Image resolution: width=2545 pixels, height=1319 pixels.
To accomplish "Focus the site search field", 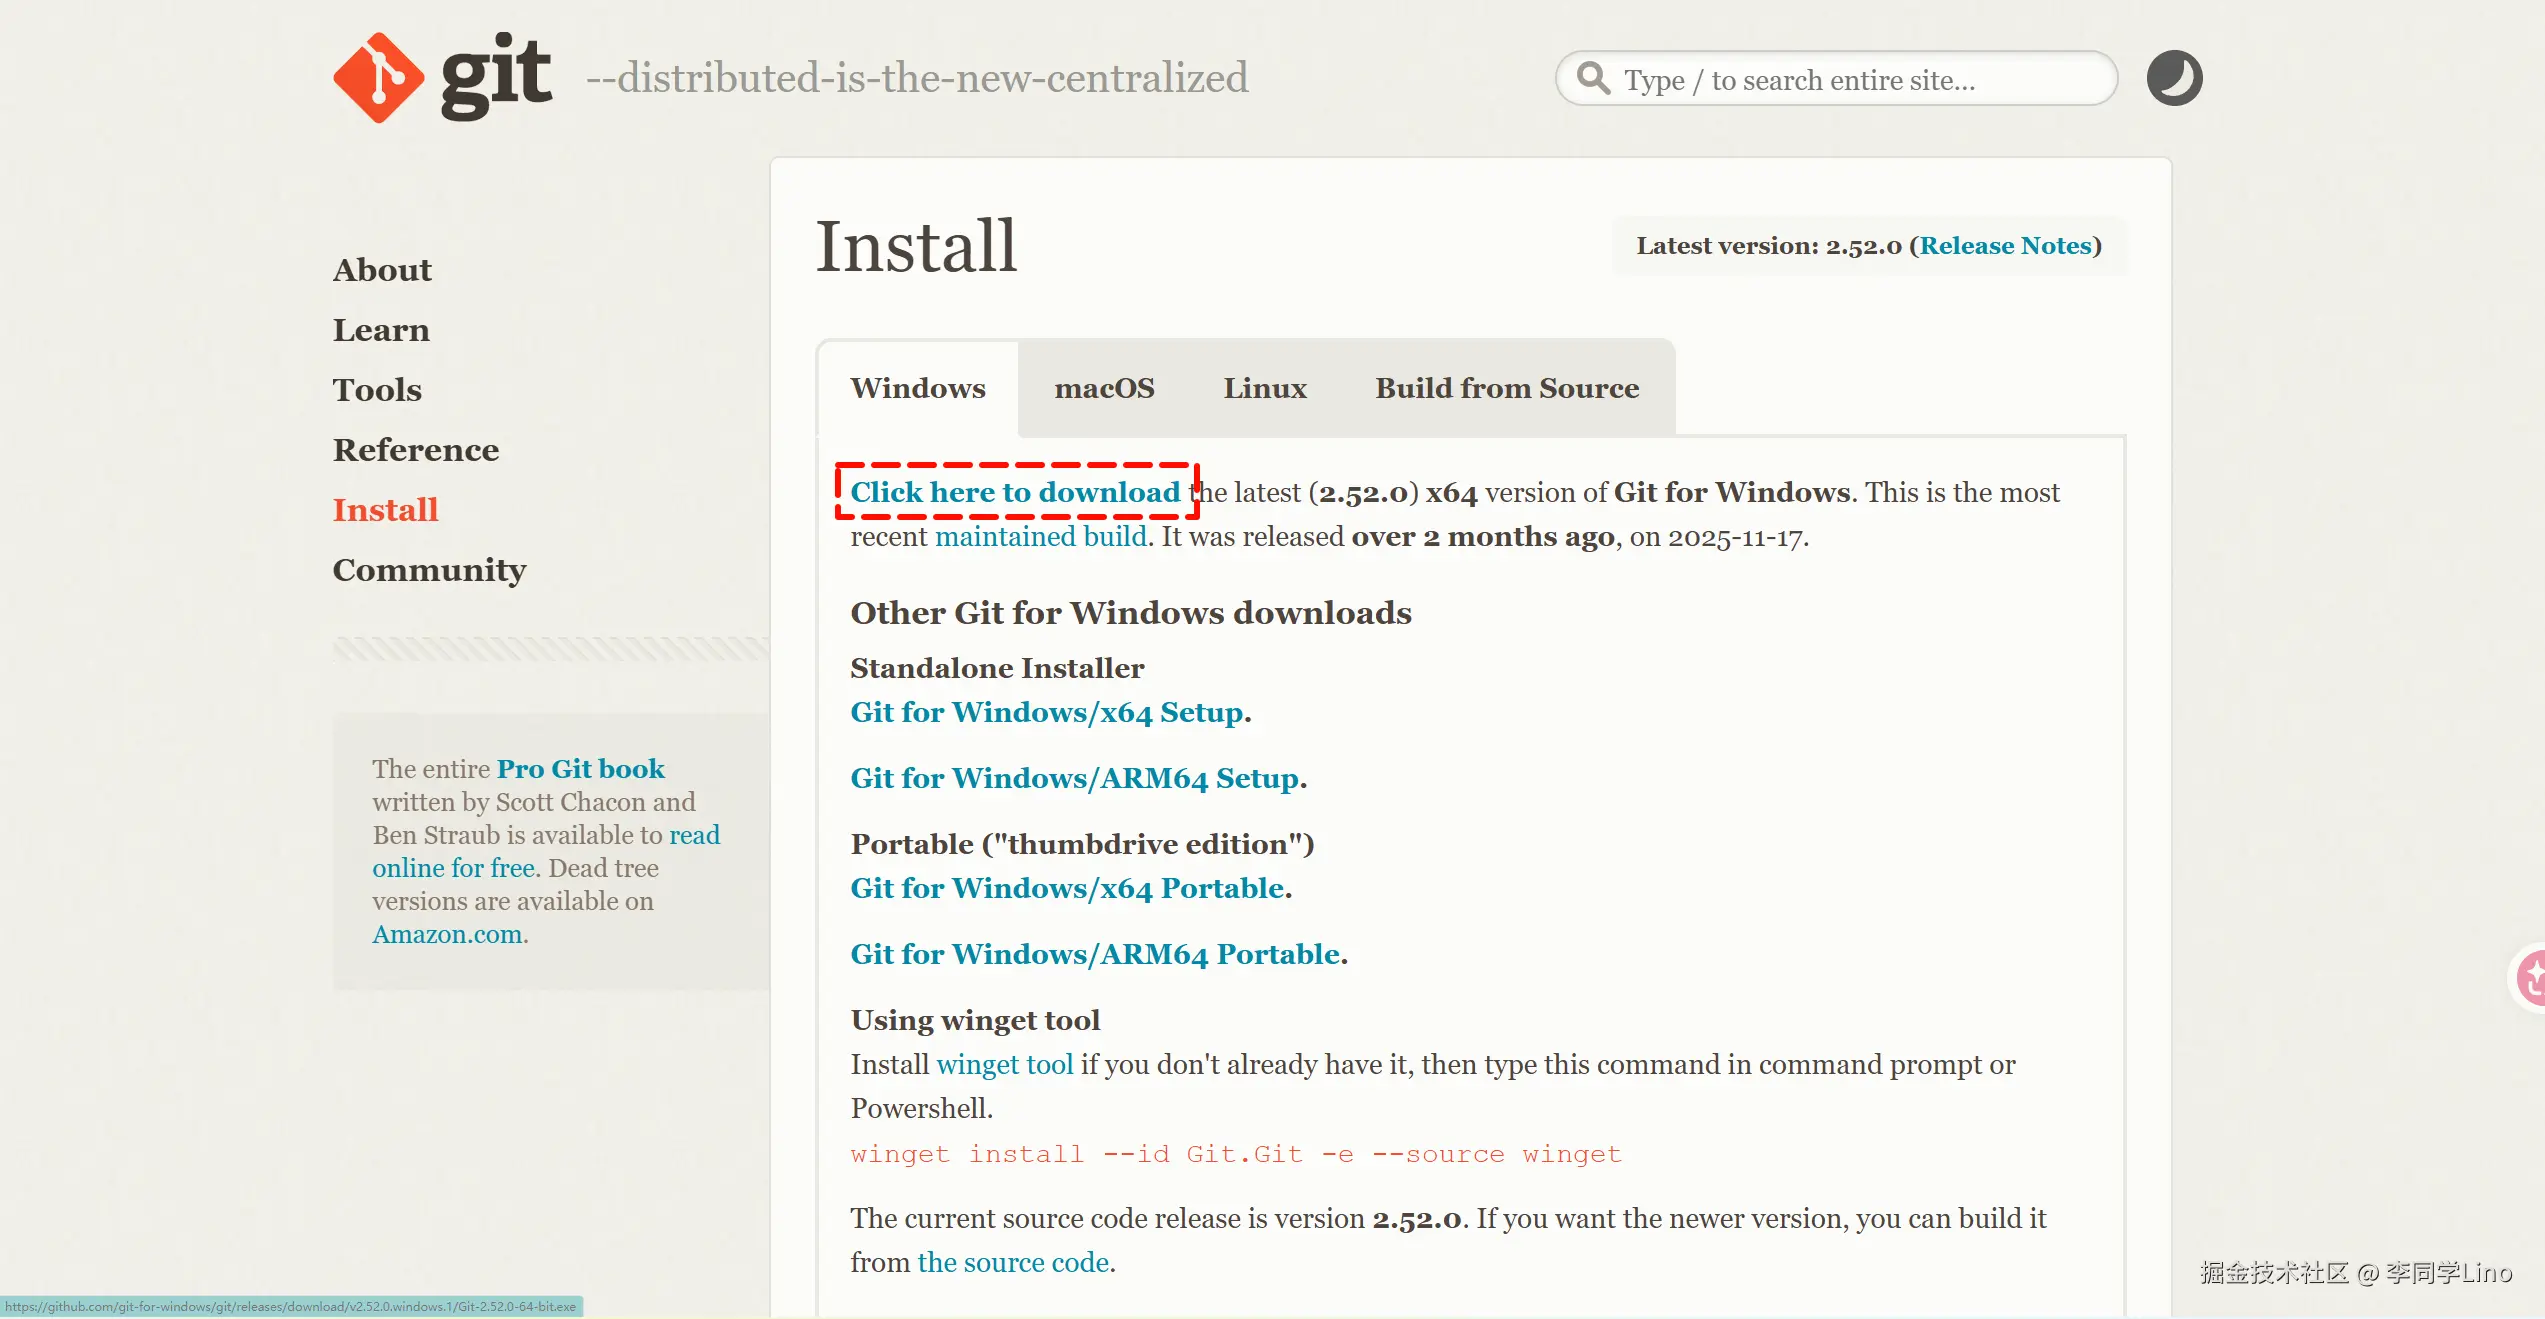I will (1850, 80).
